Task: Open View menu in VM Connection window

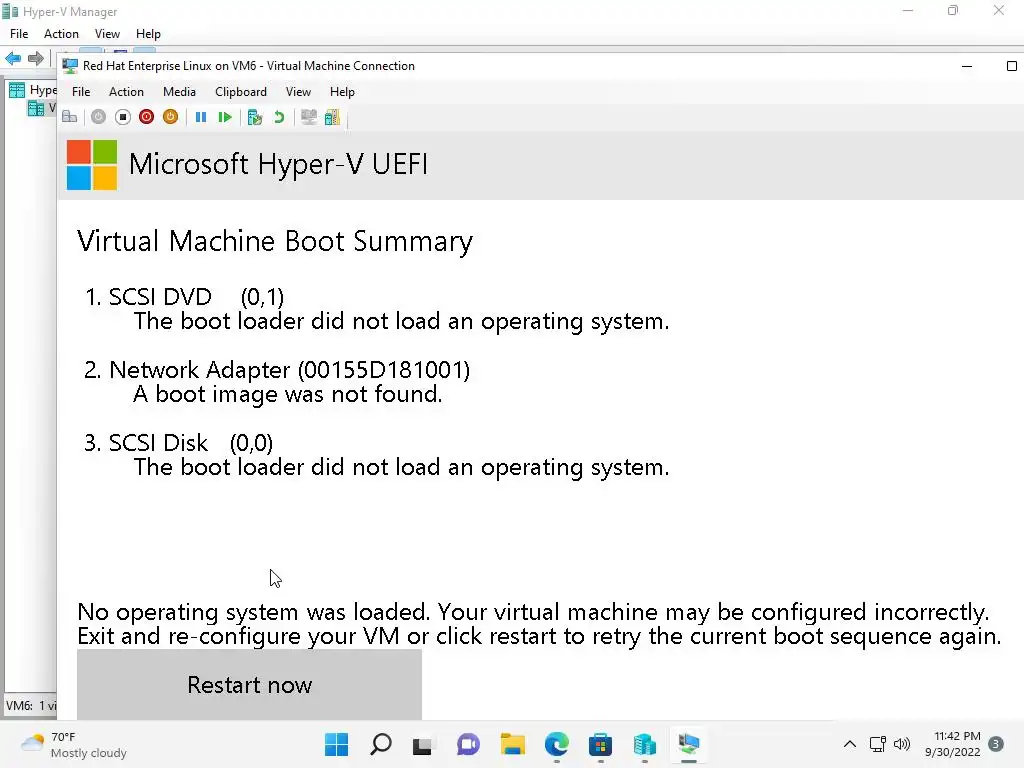Action: (298, 91)
